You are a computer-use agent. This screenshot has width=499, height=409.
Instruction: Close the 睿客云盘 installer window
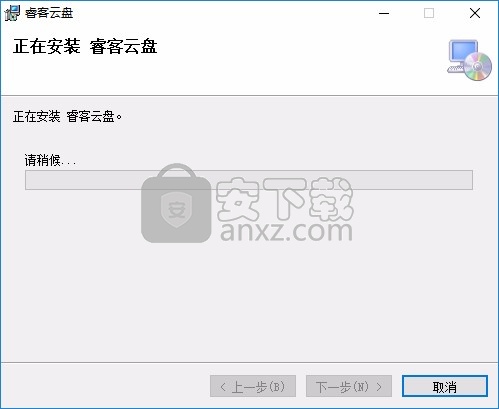point(475,13)
